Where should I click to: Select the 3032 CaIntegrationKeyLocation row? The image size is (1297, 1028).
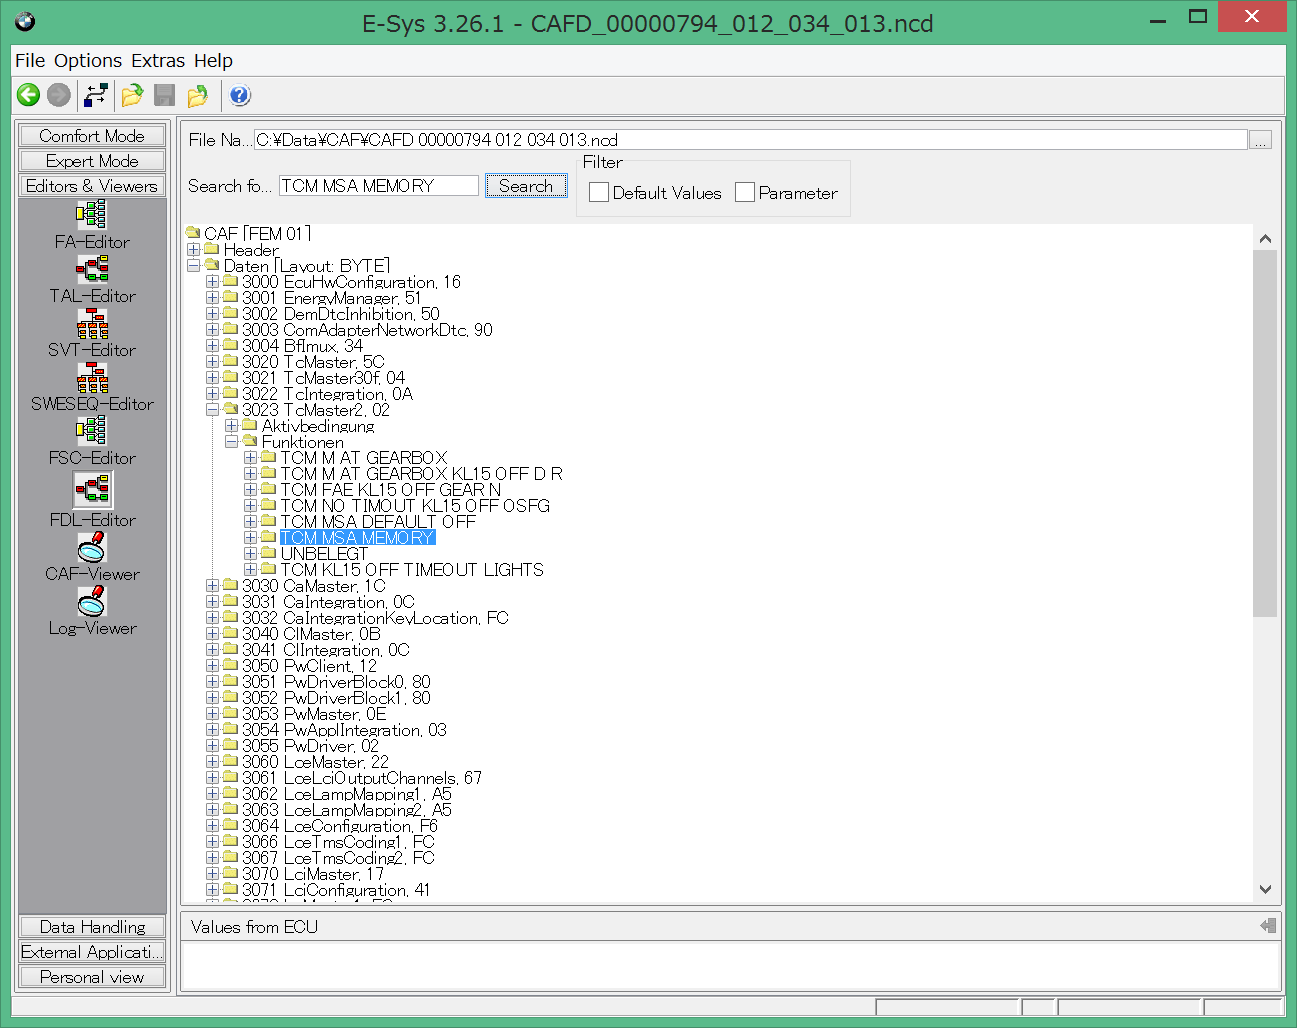point(375,618)
